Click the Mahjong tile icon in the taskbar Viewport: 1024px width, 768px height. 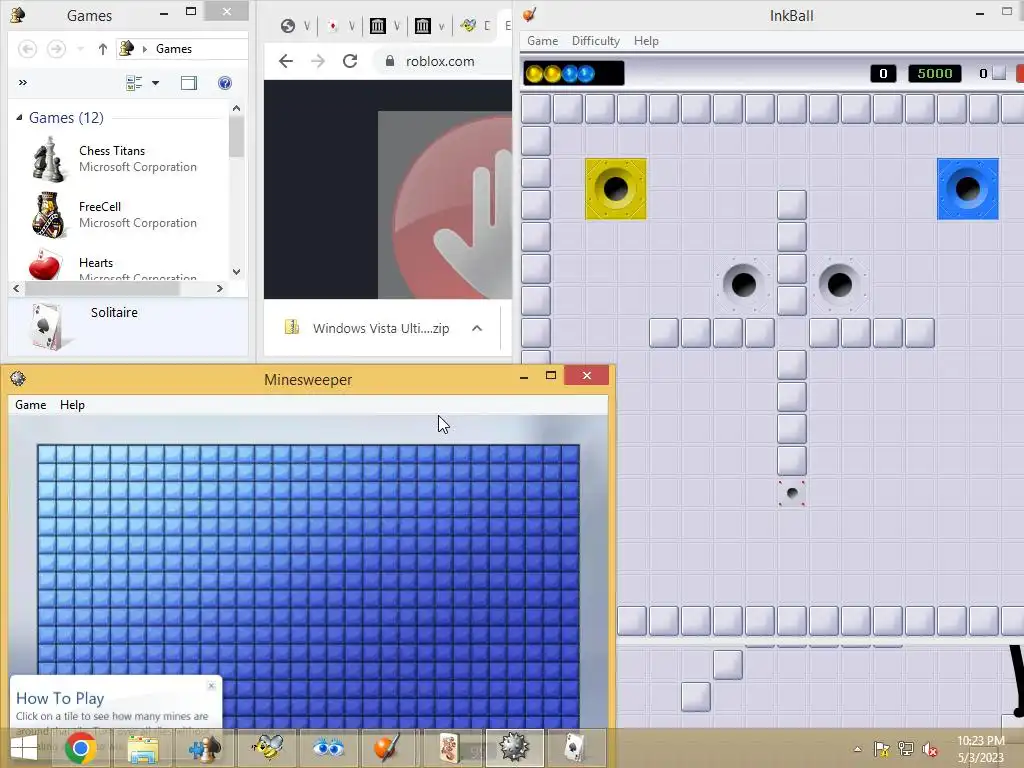[449, 748]
